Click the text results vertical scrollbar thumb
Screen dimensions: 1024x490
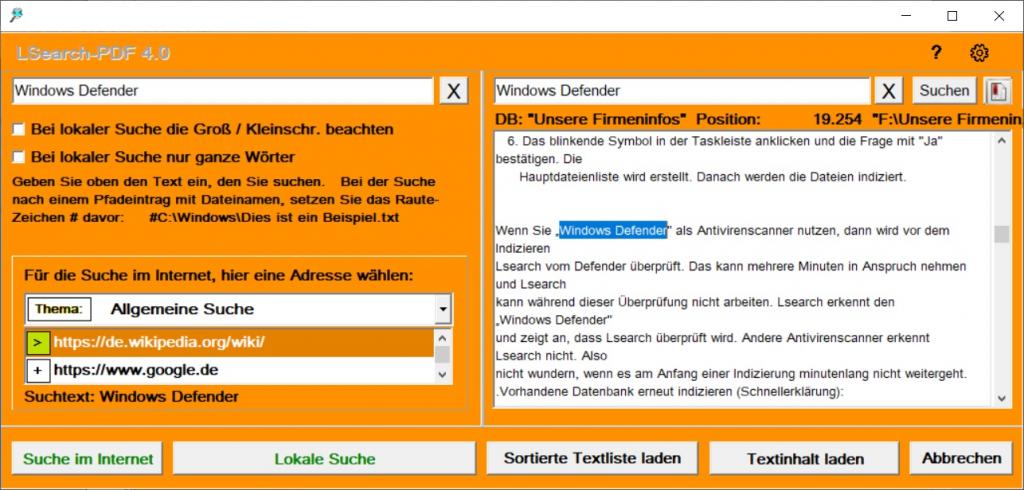click(x=1001, y=235)
